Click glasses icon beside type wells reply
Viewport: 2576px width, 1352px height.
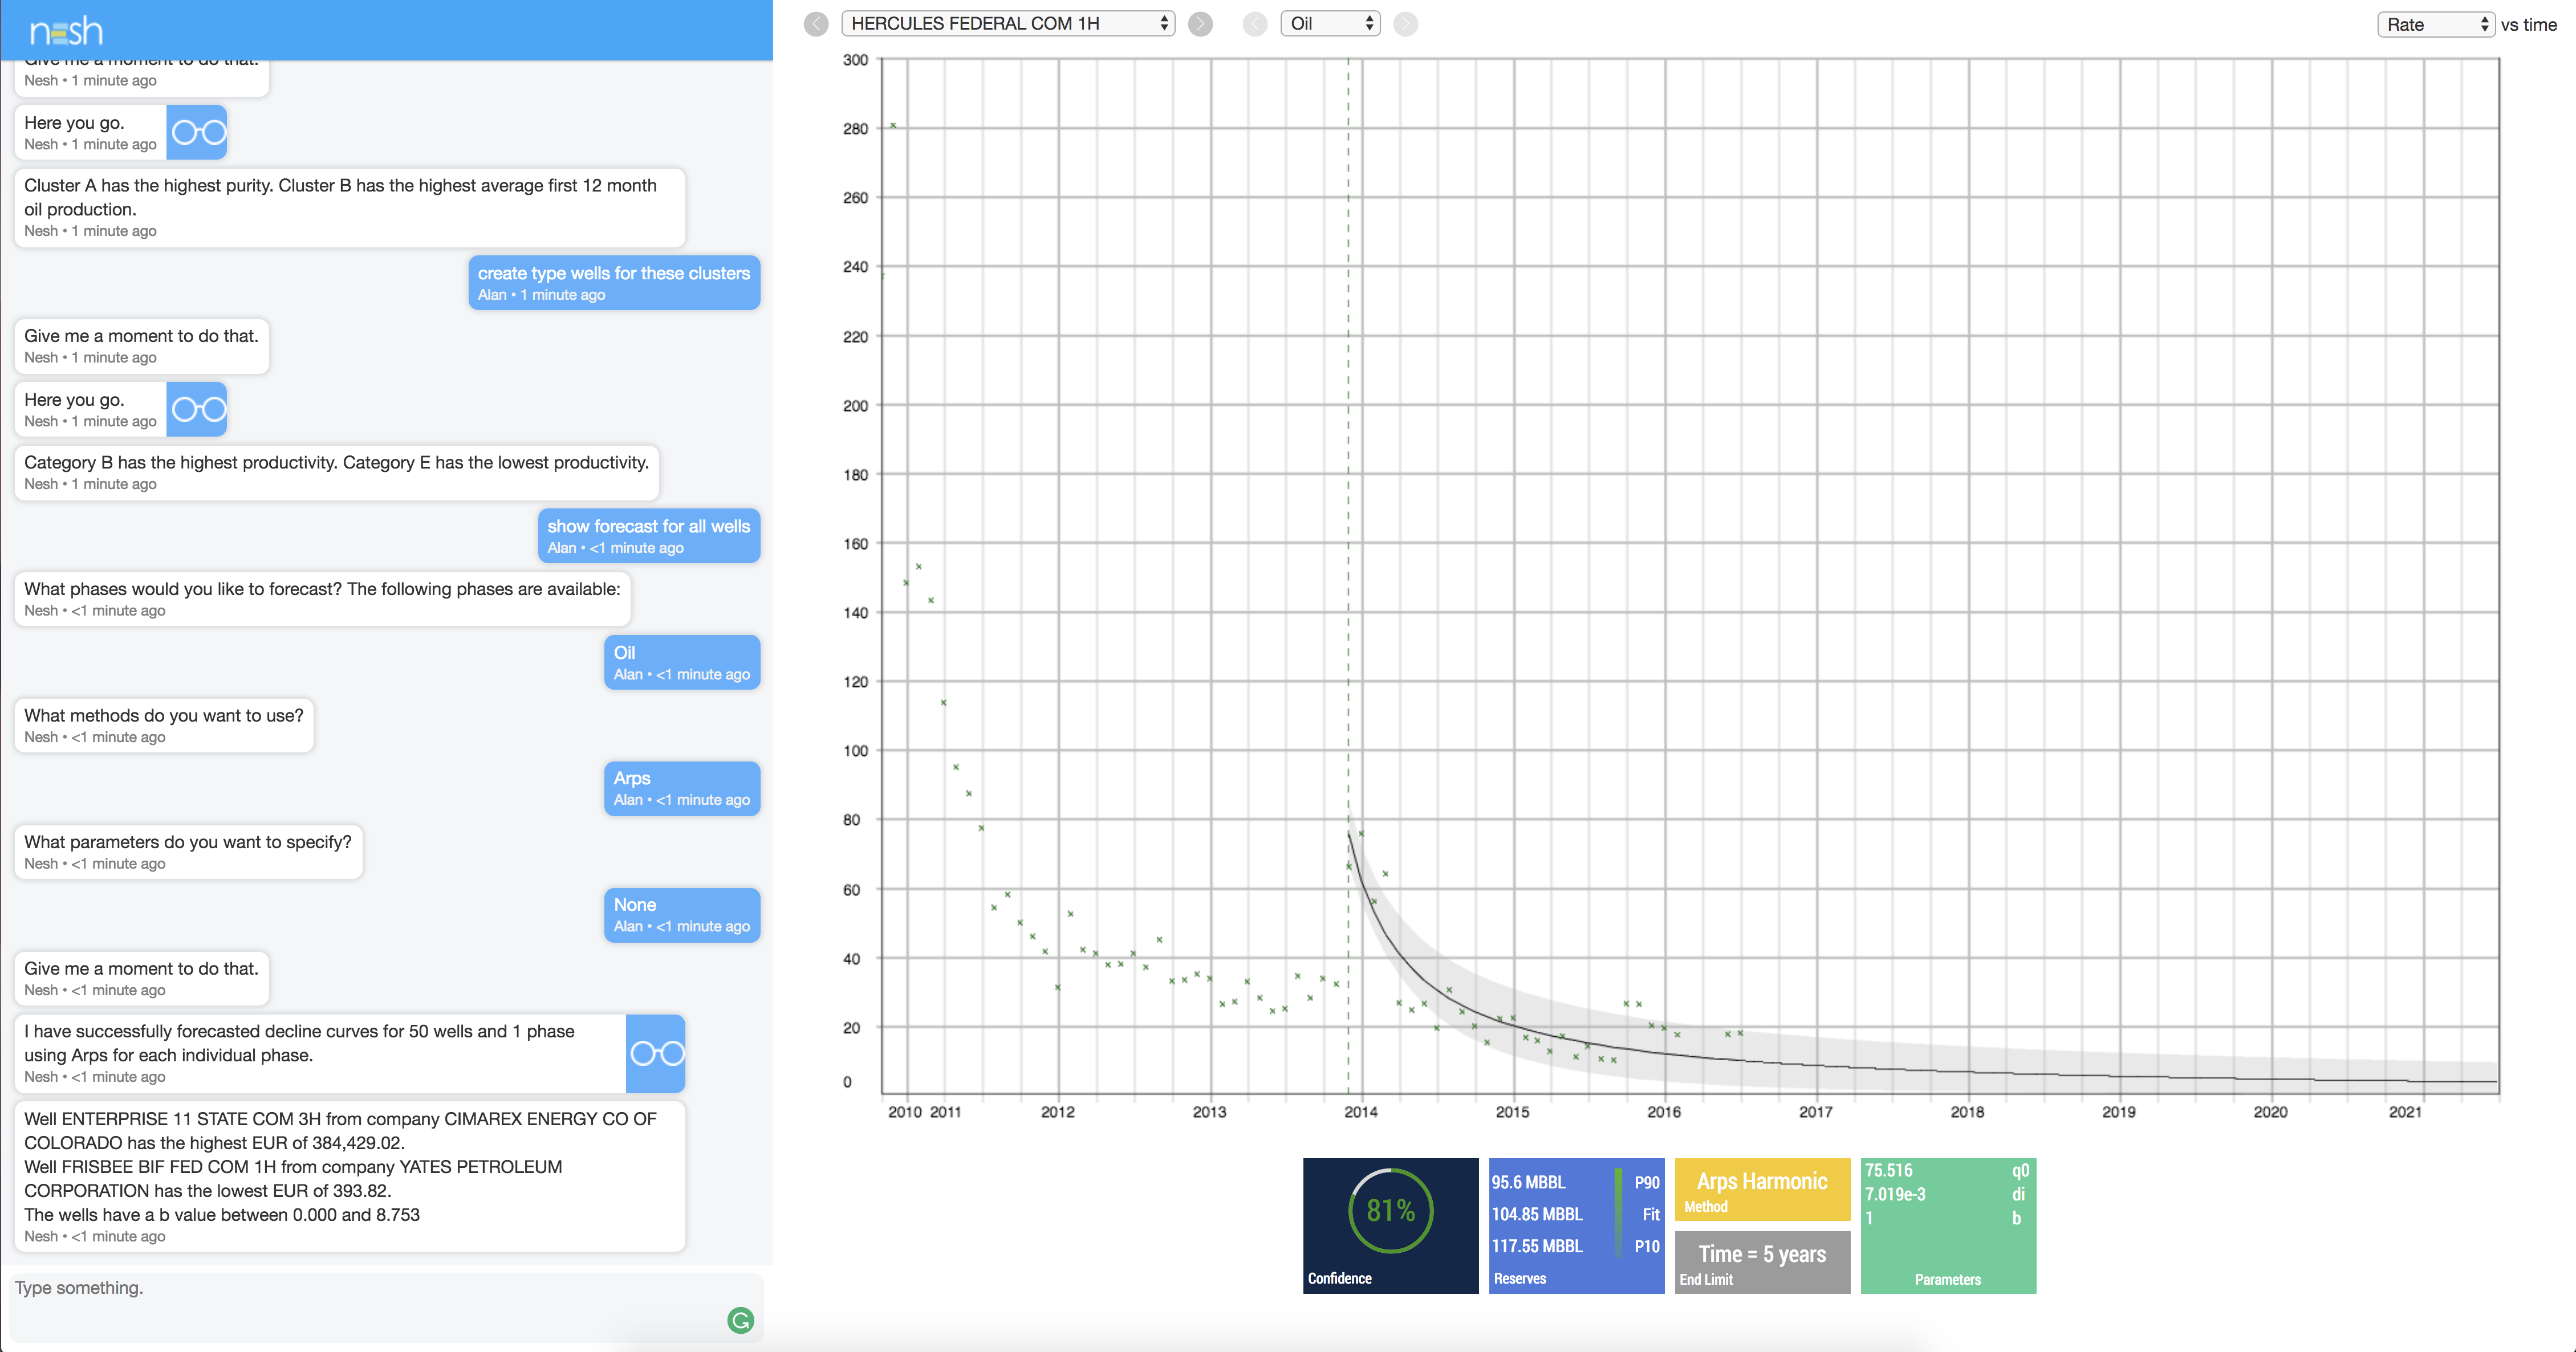pyautogui.click(x=197, y=409)
